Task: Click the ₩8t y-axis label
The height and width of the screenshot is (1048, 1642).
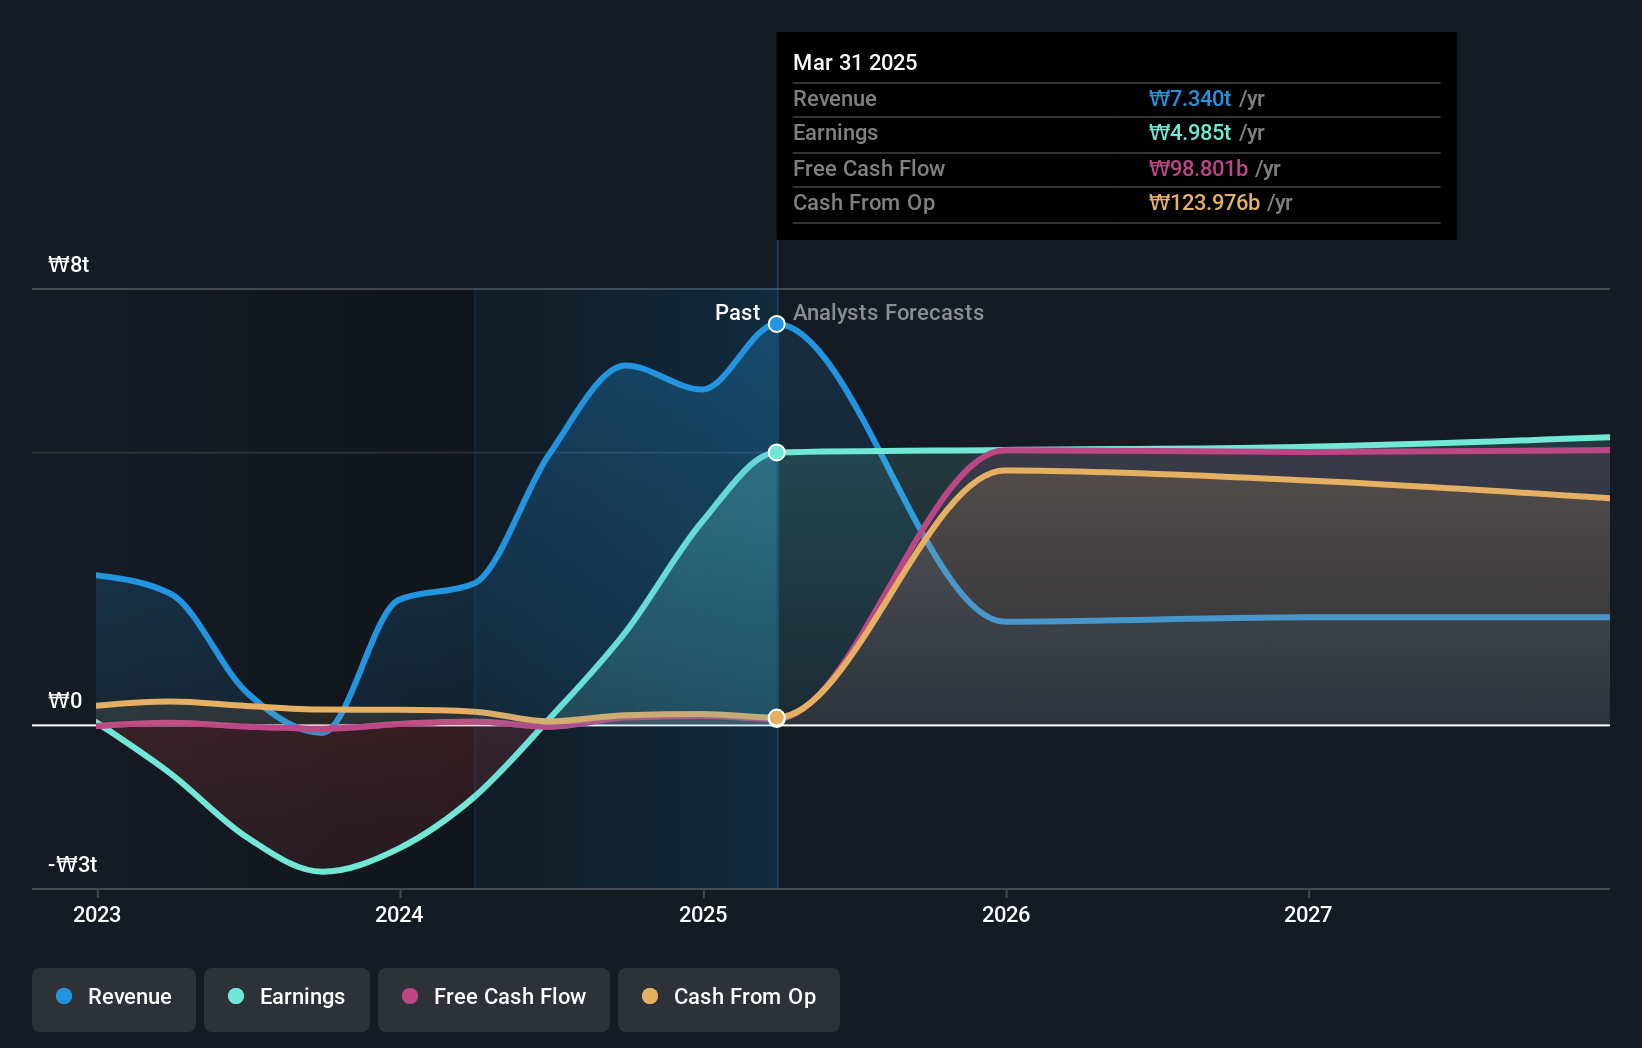Action: [x=69, y=265]
